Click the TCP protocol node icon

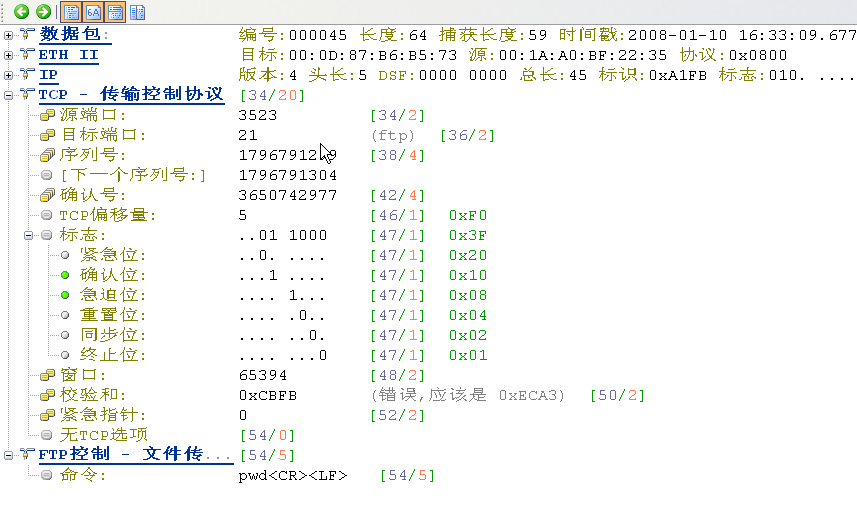(26, 94)
